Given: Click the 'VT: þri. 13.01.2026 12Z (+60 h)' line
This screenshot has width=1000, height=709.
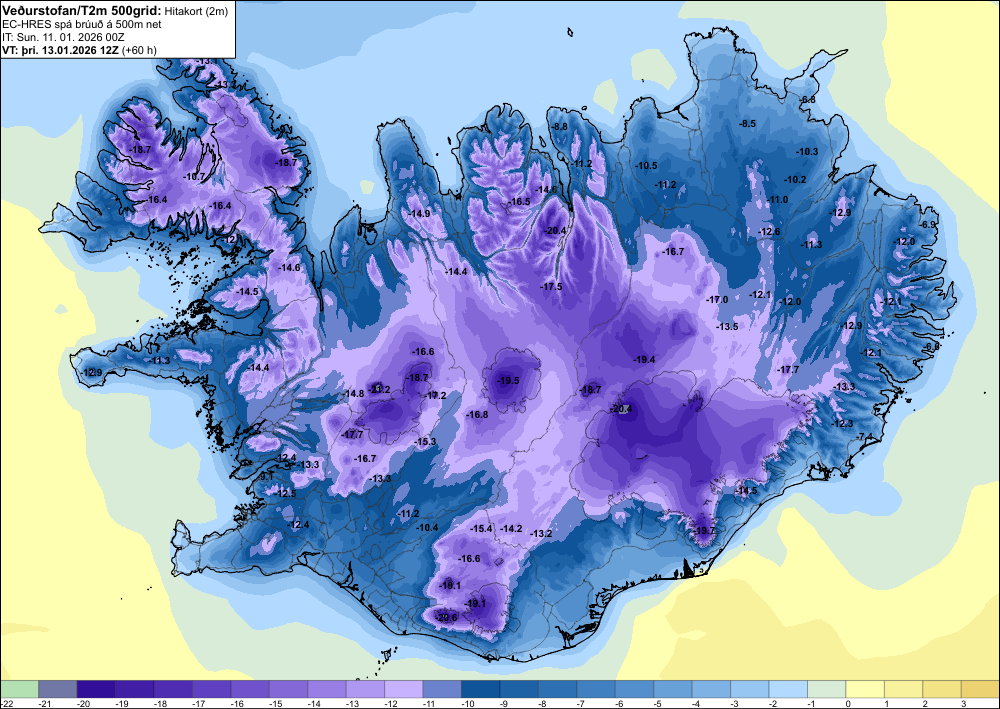Looking at the screenshot, I should (x=79, y=50).
